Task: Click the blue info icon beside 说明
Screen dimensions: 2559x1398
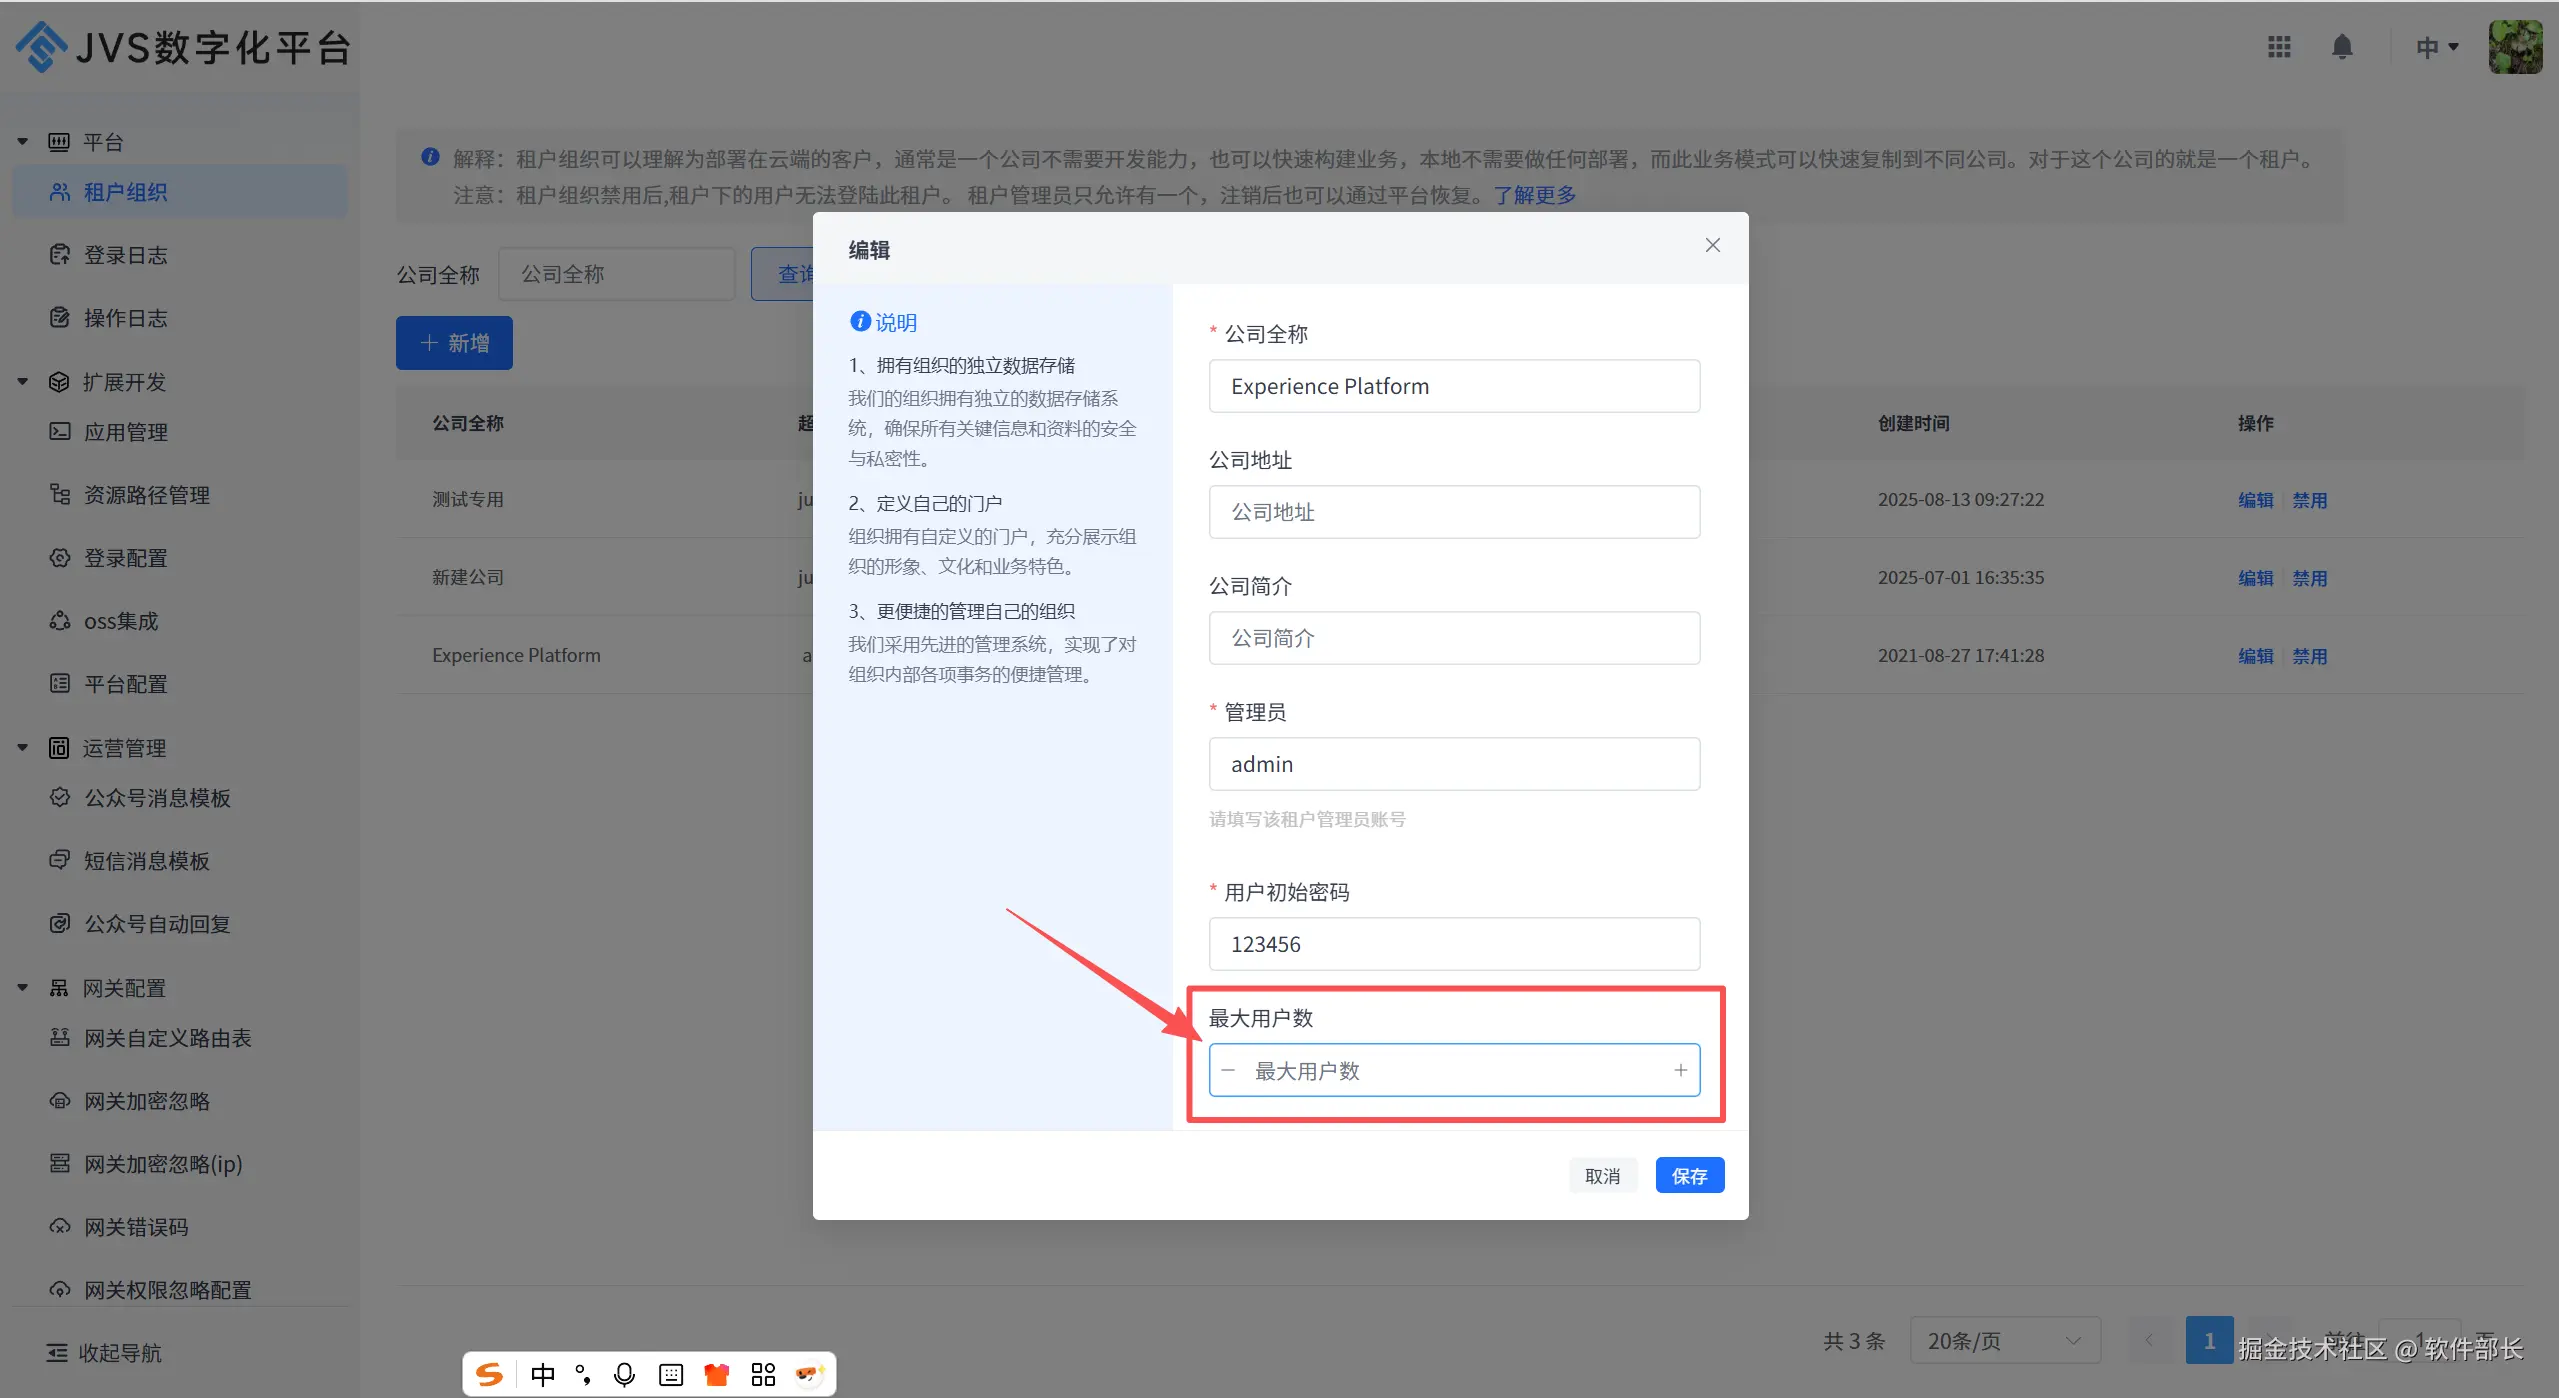Action: (x=859, y=321)
